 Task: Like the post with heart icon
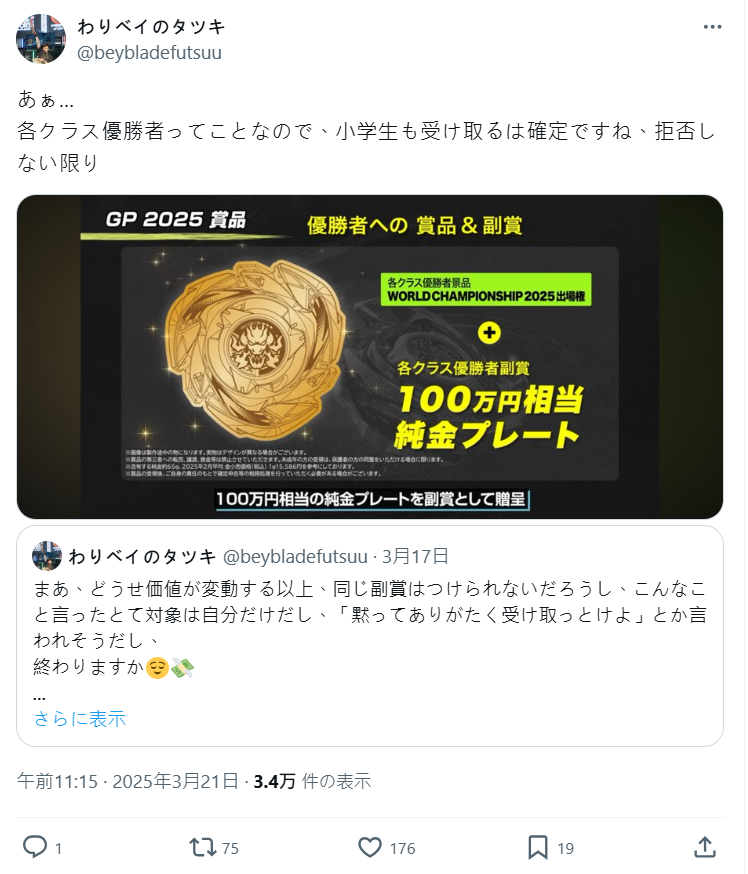point(370,847)
